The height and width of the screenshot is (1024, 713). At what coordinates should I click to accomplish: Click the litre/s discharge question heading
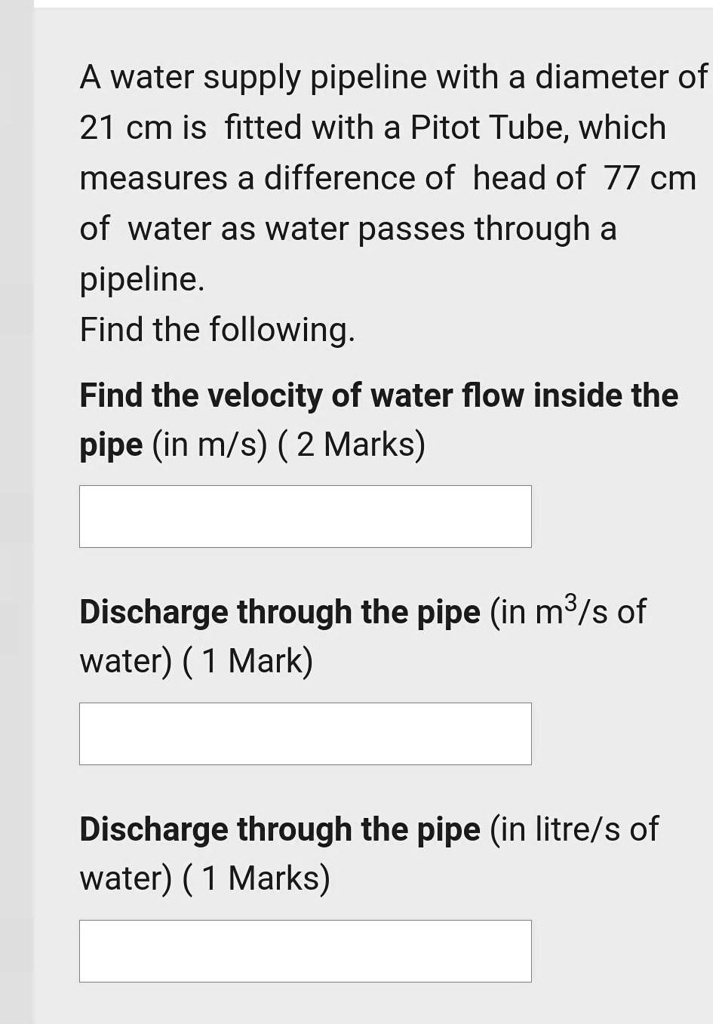click(278, 828)
